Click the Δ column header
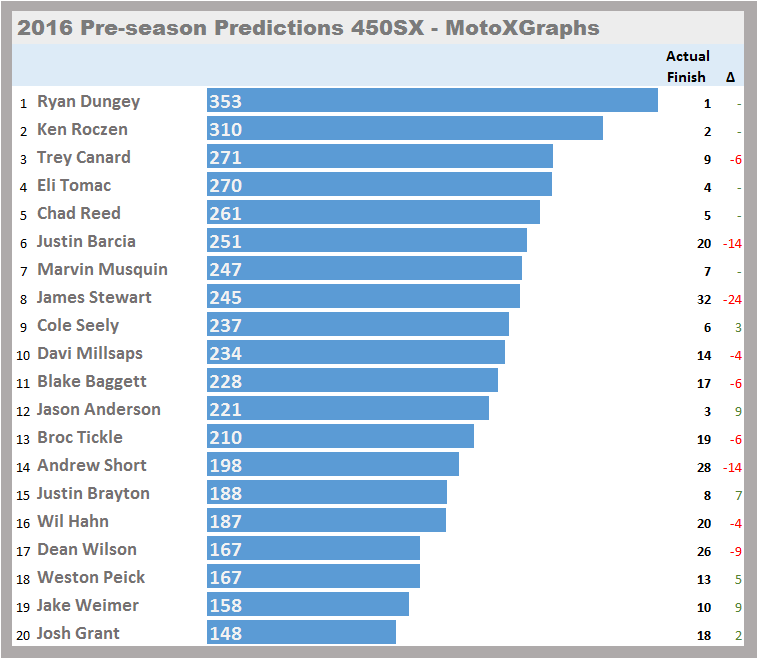Image resolution: width=758 pixels, height=659 pixels. click(x=730, y=77)
